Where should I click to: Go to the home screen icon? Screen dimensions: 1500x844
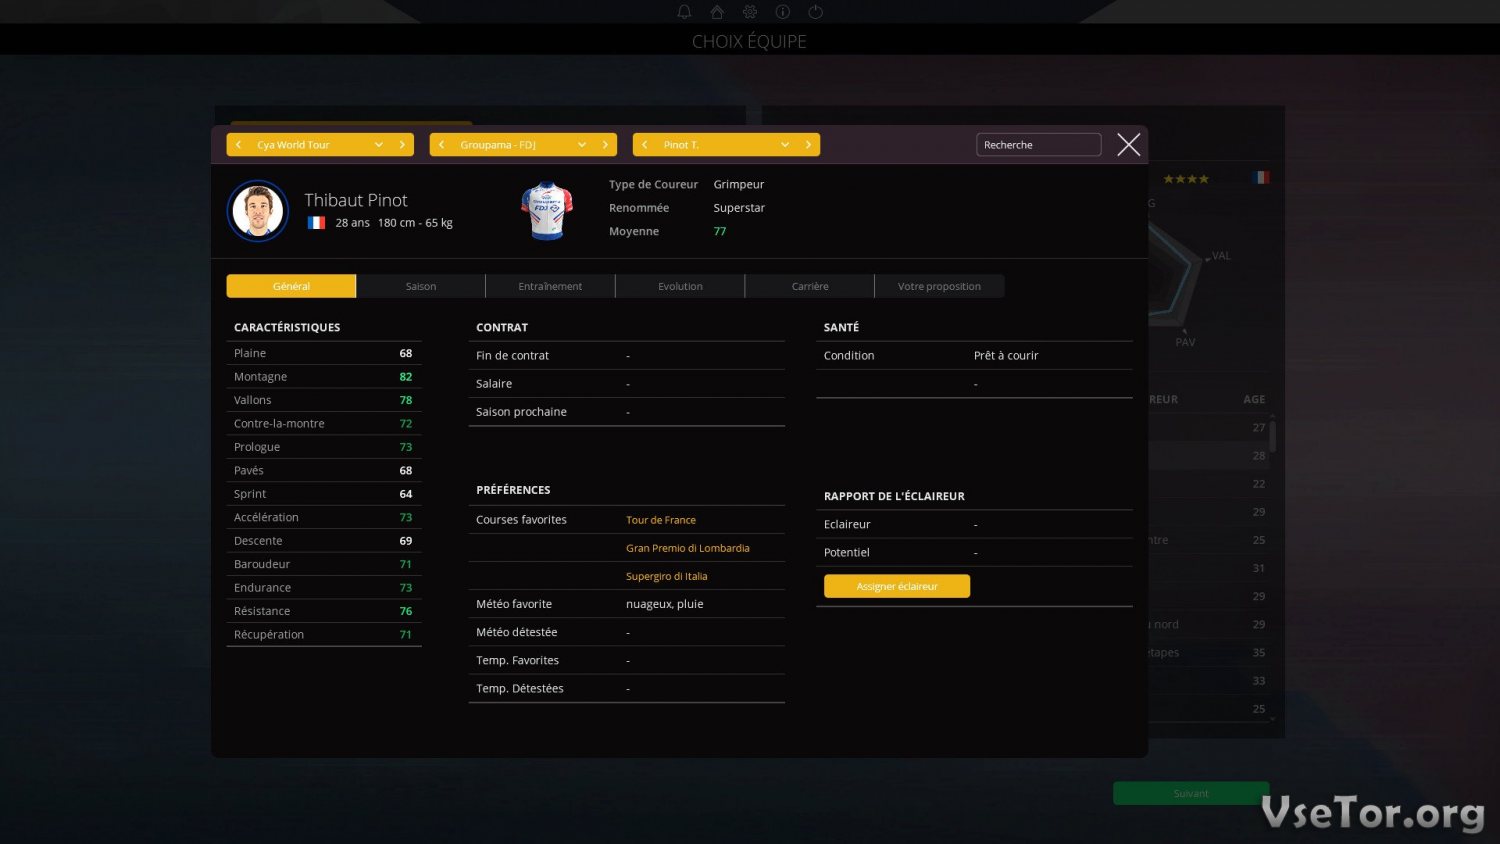[717, 12]
